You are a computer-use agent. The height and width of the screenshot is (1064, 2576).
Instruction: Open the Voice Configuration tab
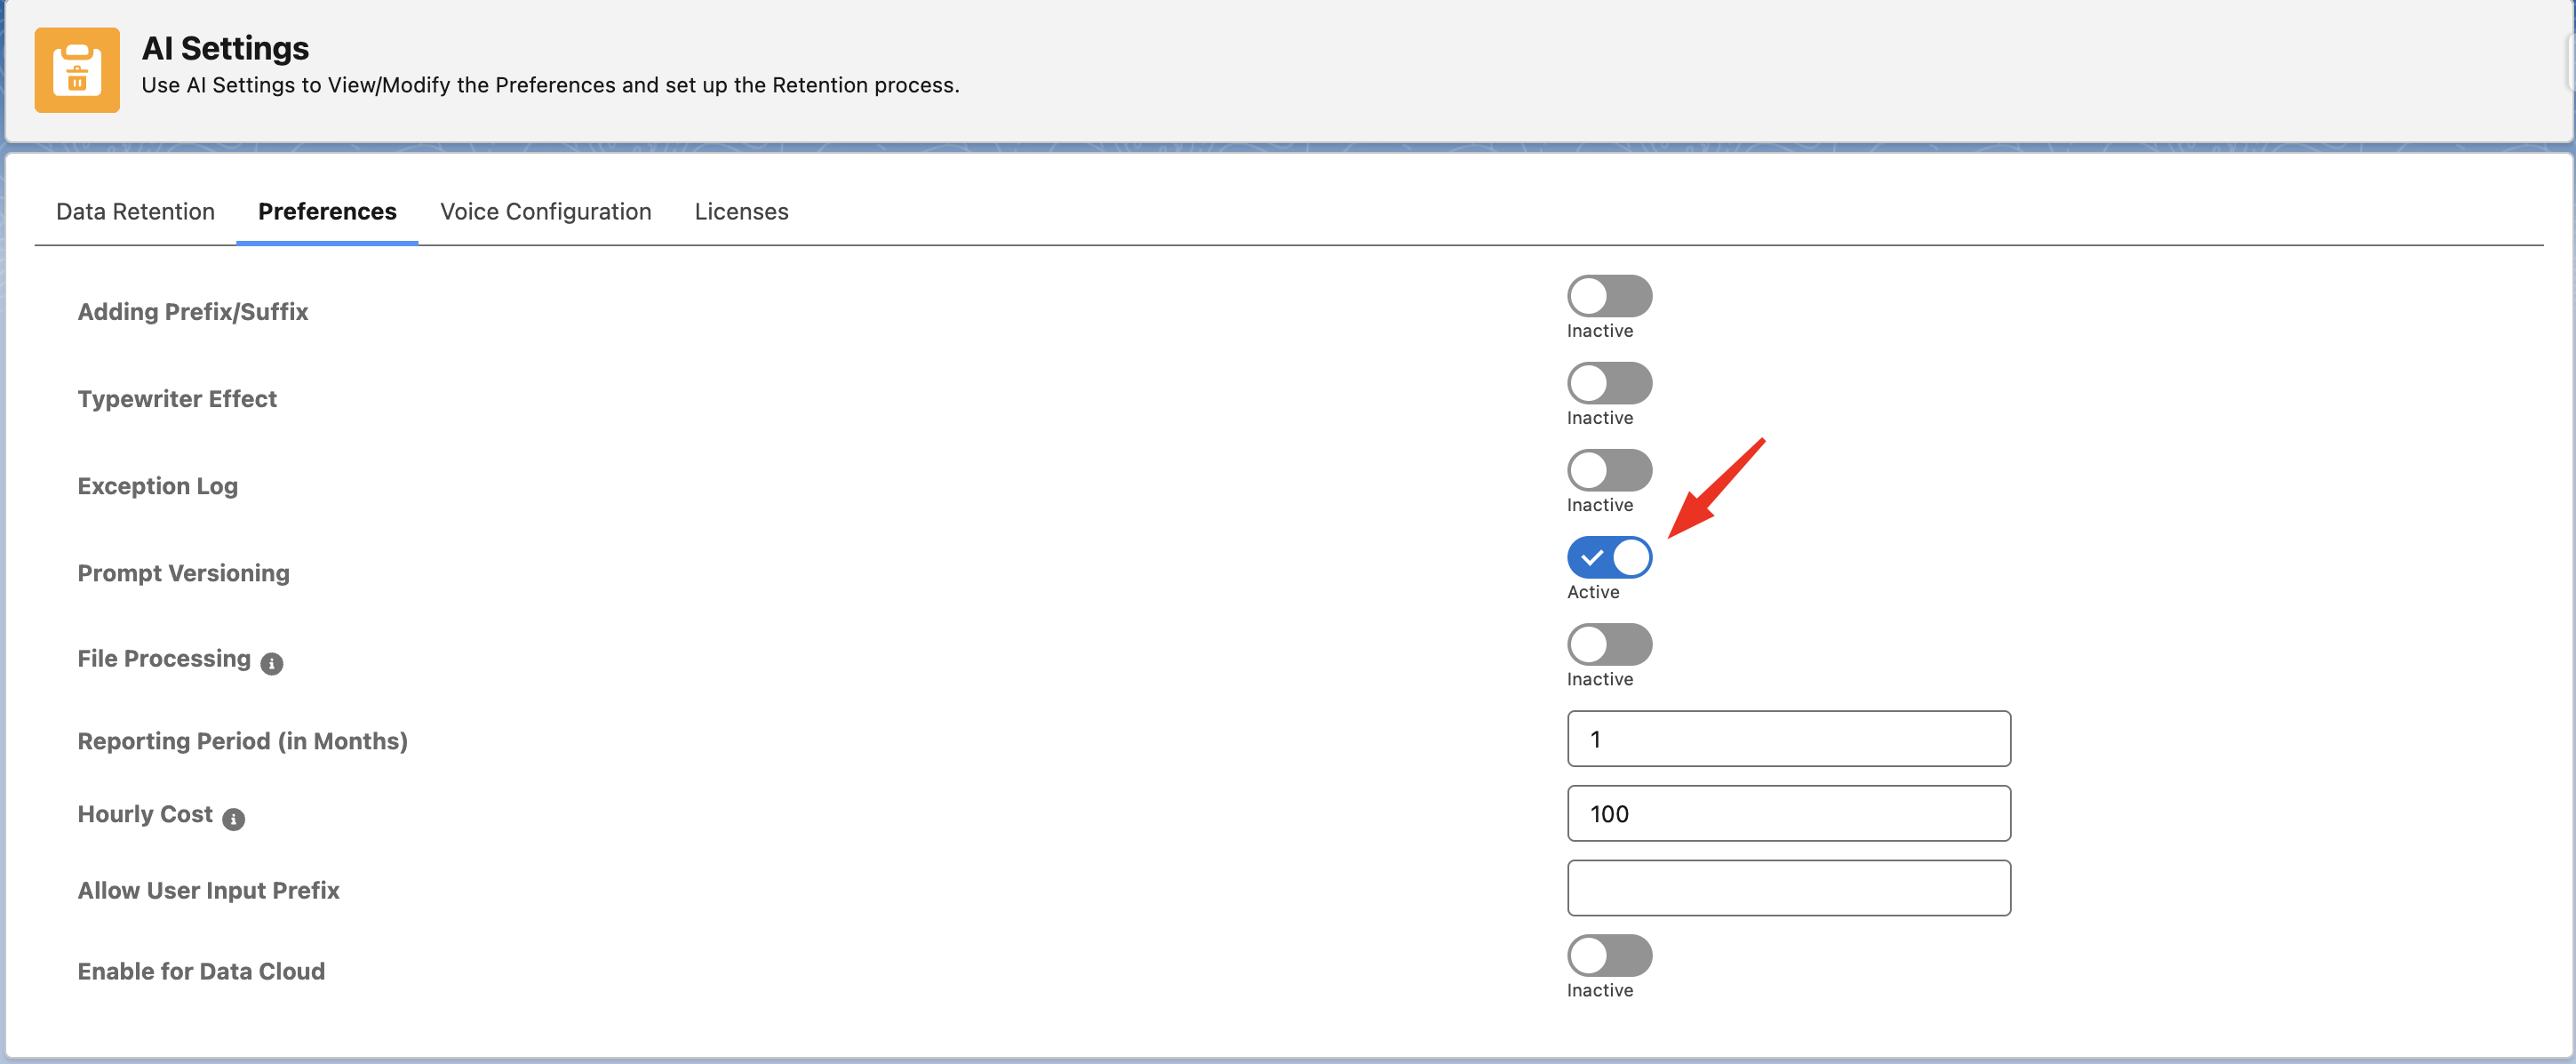coord(545,212)
